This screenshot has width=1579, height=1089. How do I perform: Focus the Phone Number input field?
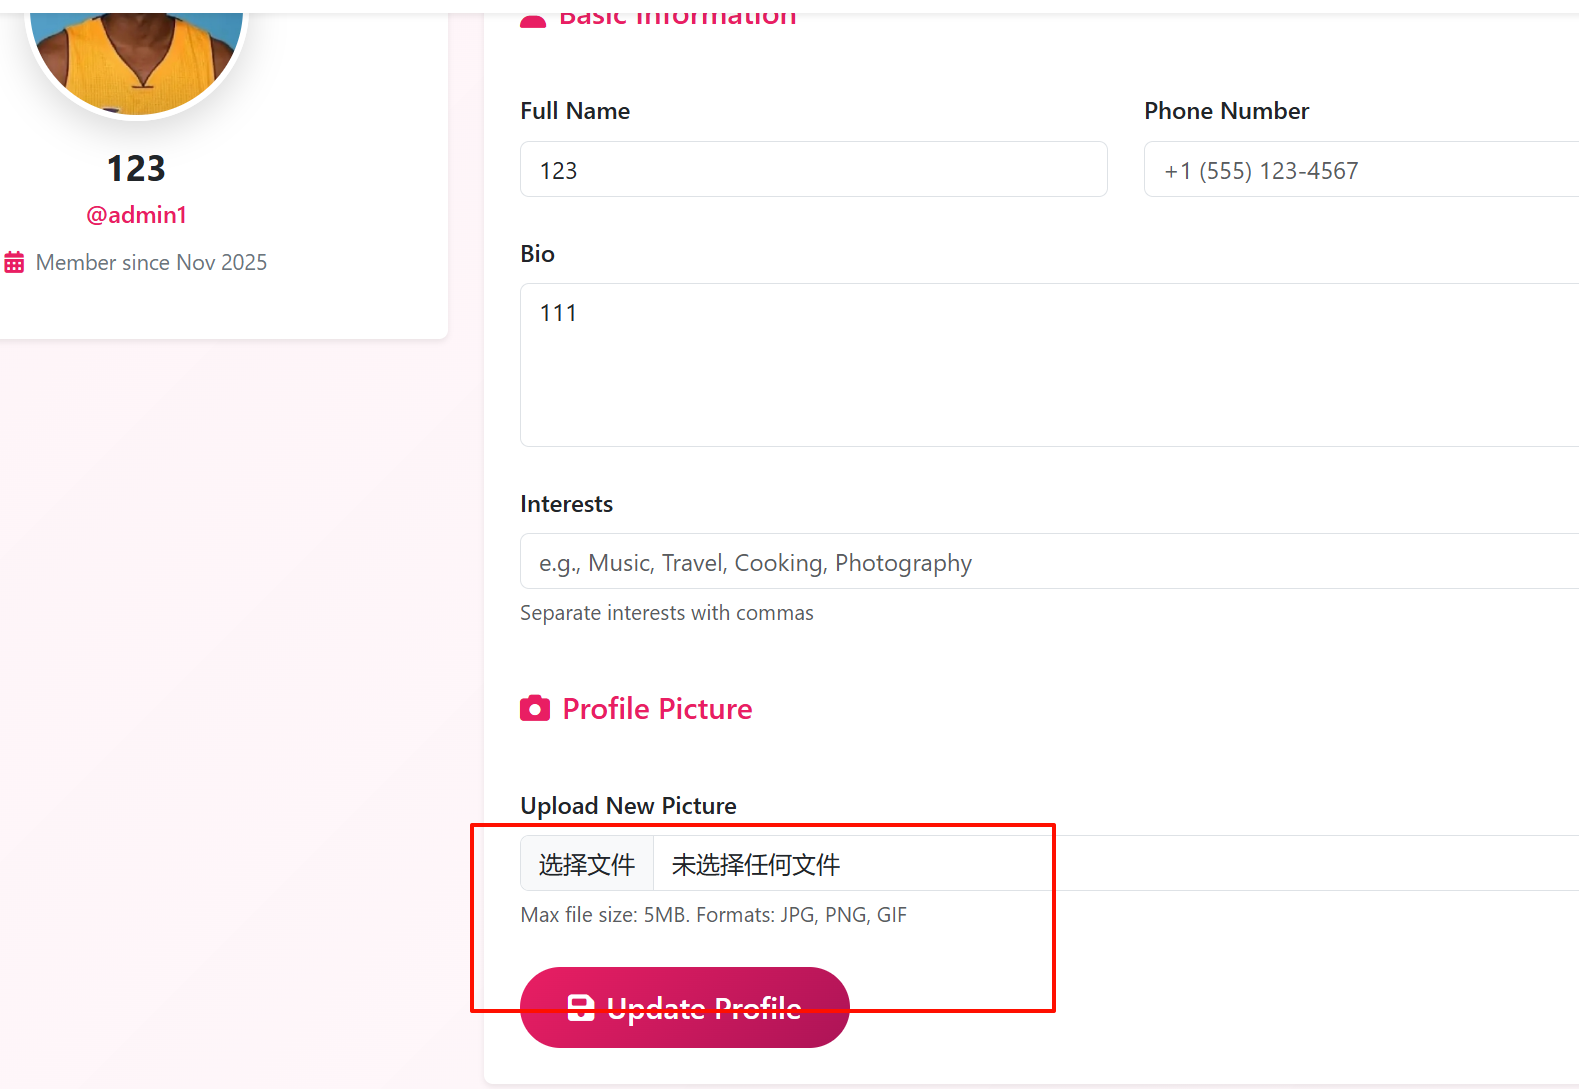click(1360, 170)
